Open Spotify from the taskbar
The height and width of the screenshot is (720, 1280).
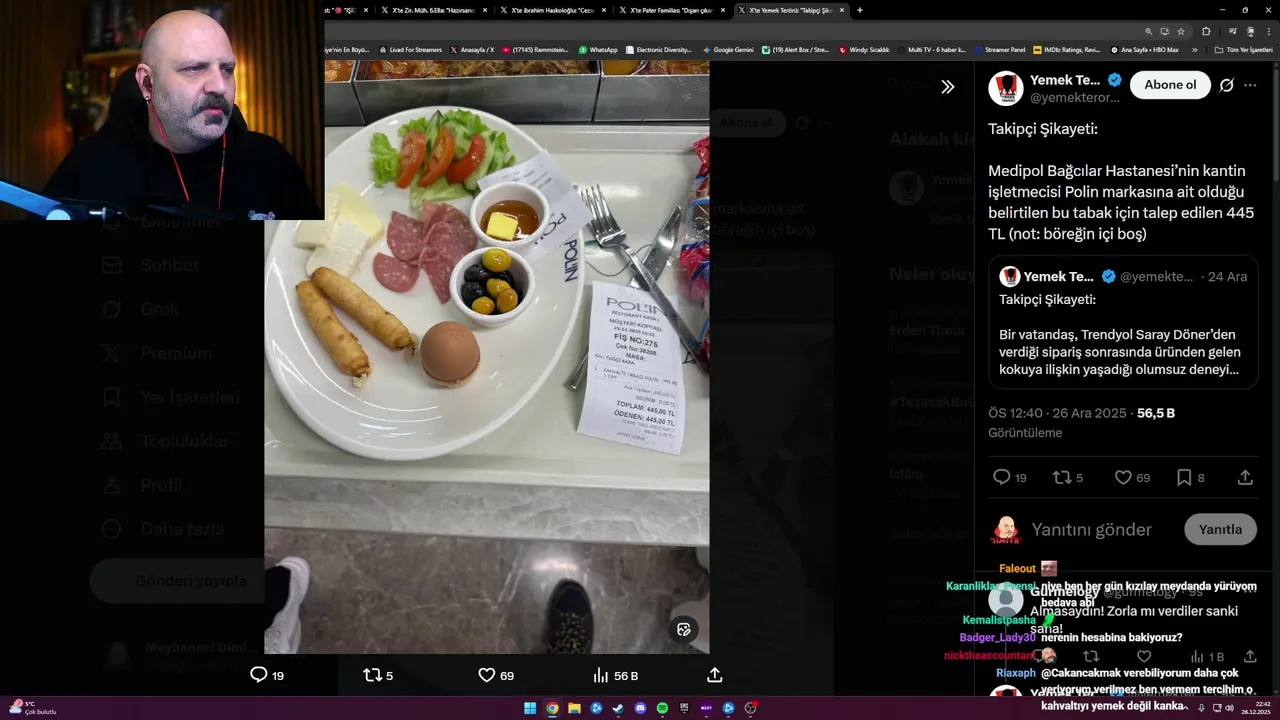click(x=662, y=708)
